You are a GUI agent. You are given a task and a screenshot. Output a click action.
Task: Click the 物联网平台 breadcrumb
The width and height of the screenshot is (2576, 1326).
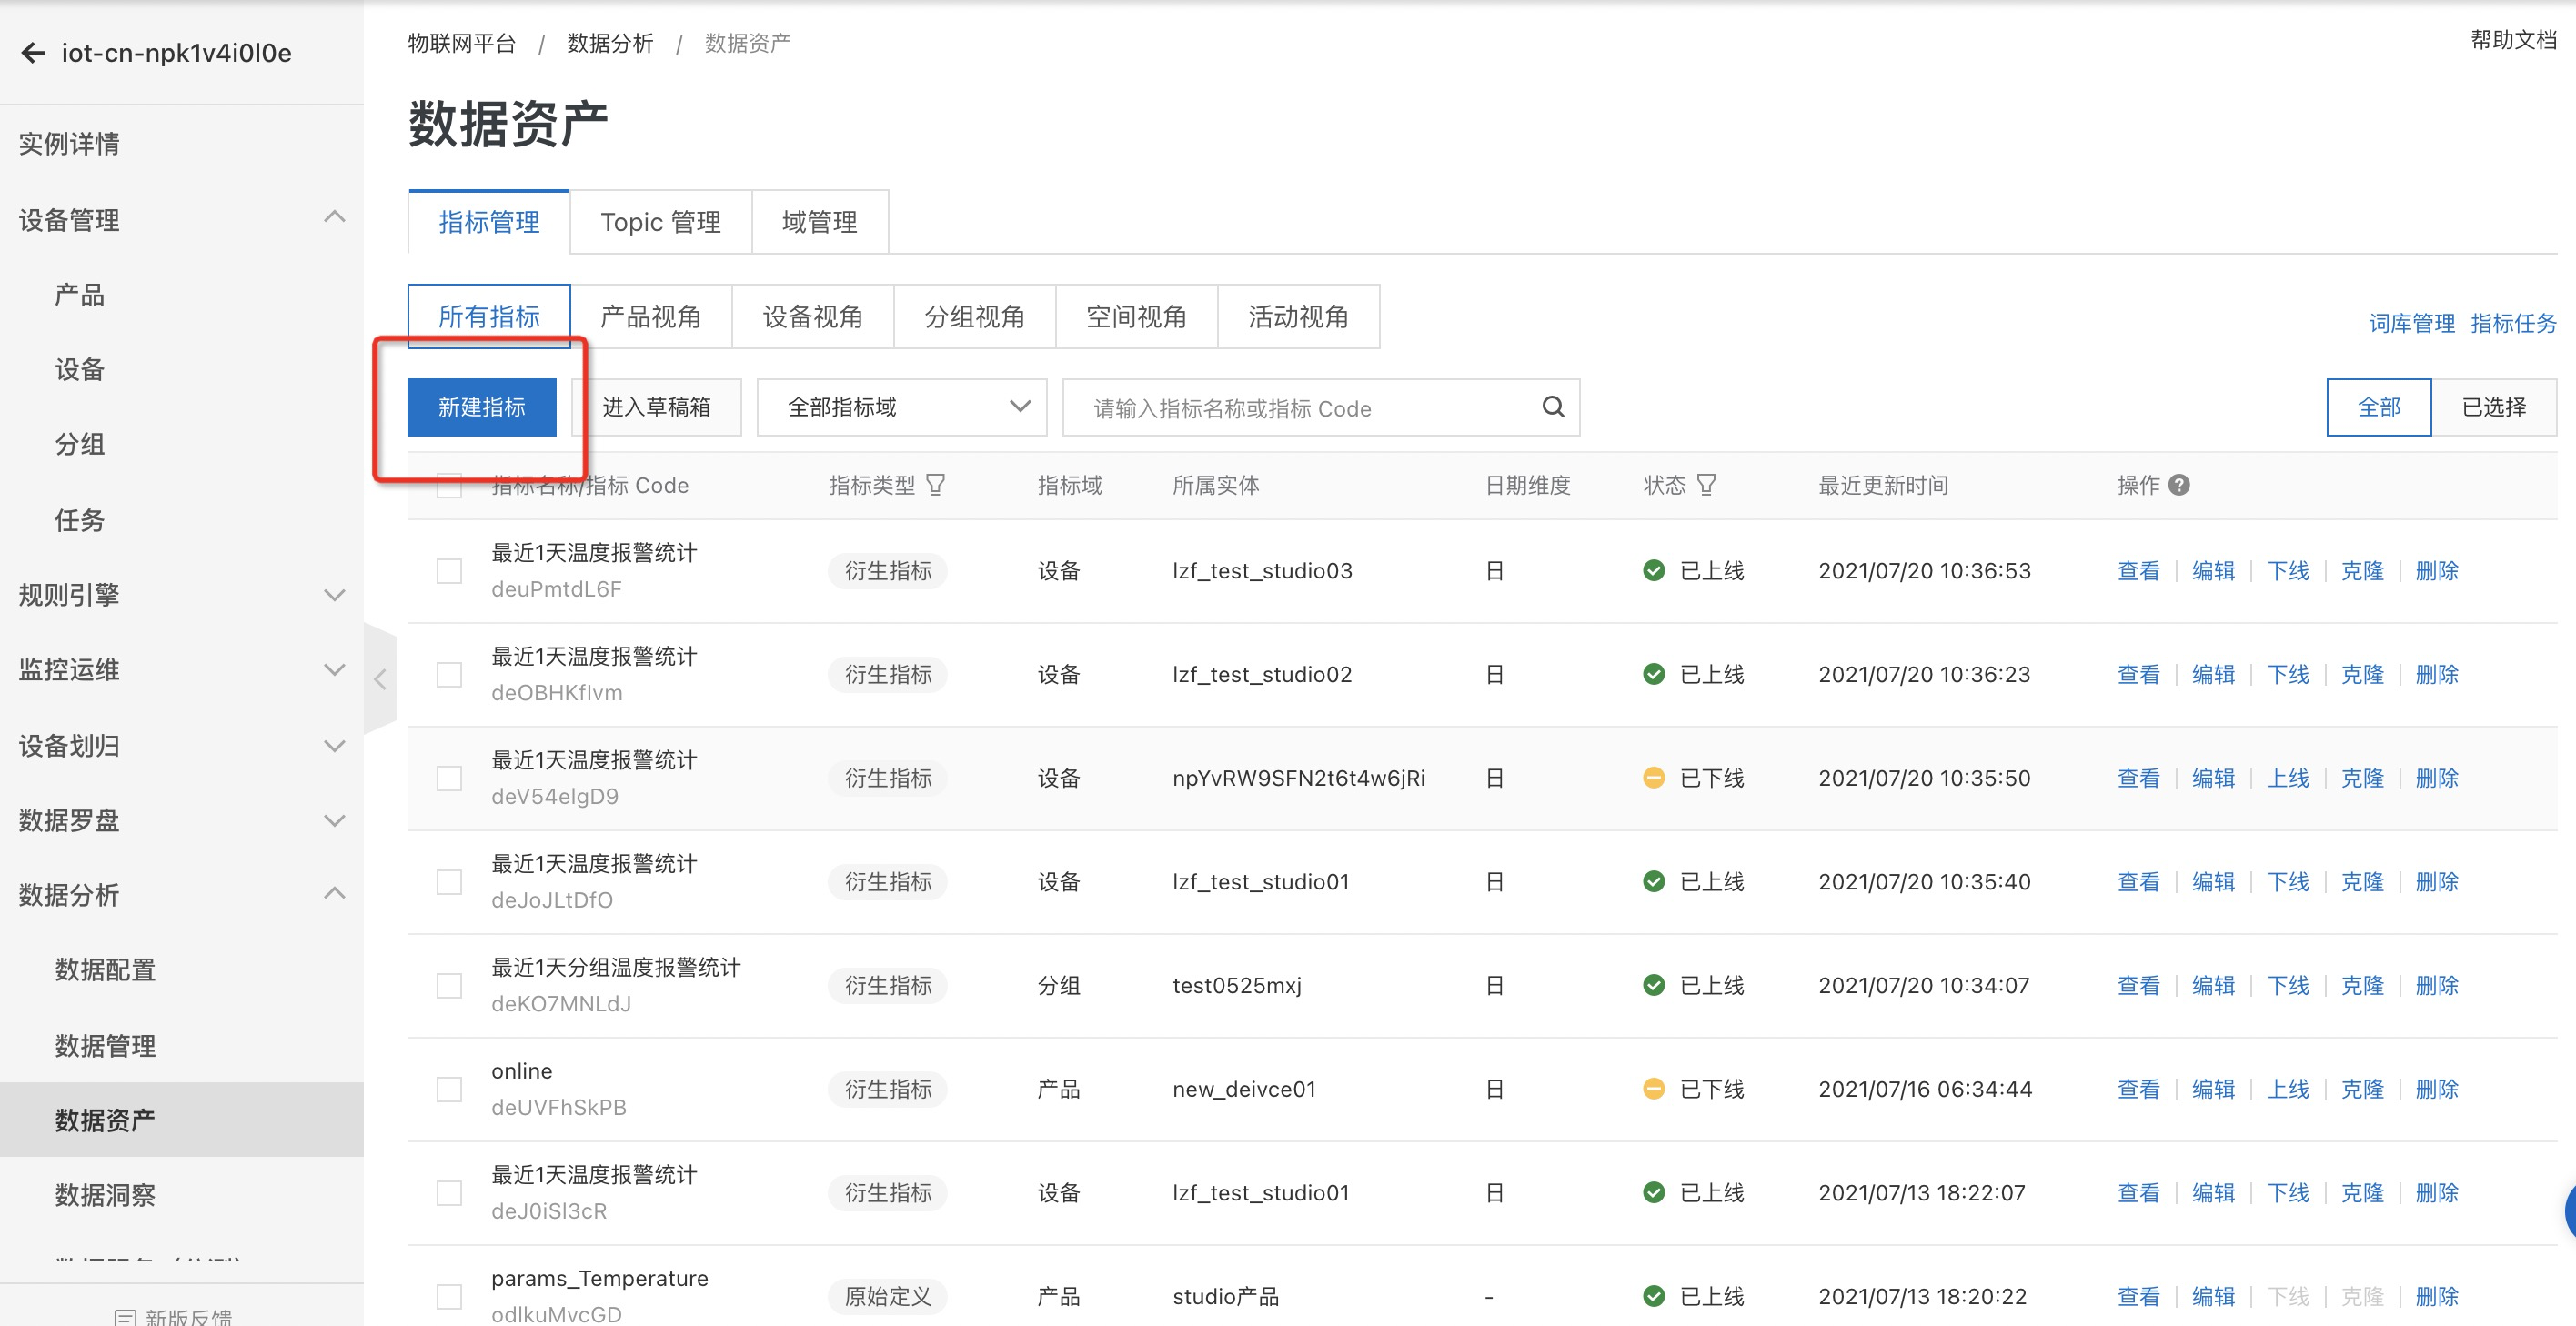pyautogui.click(x=461, y=43)
